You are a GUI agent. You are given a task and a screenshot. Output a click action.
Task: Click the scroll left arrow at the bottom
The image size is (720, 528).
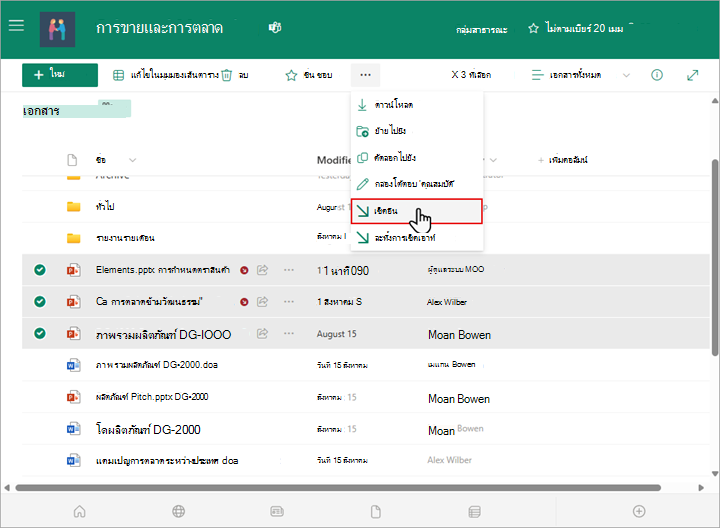coord(7,488)
